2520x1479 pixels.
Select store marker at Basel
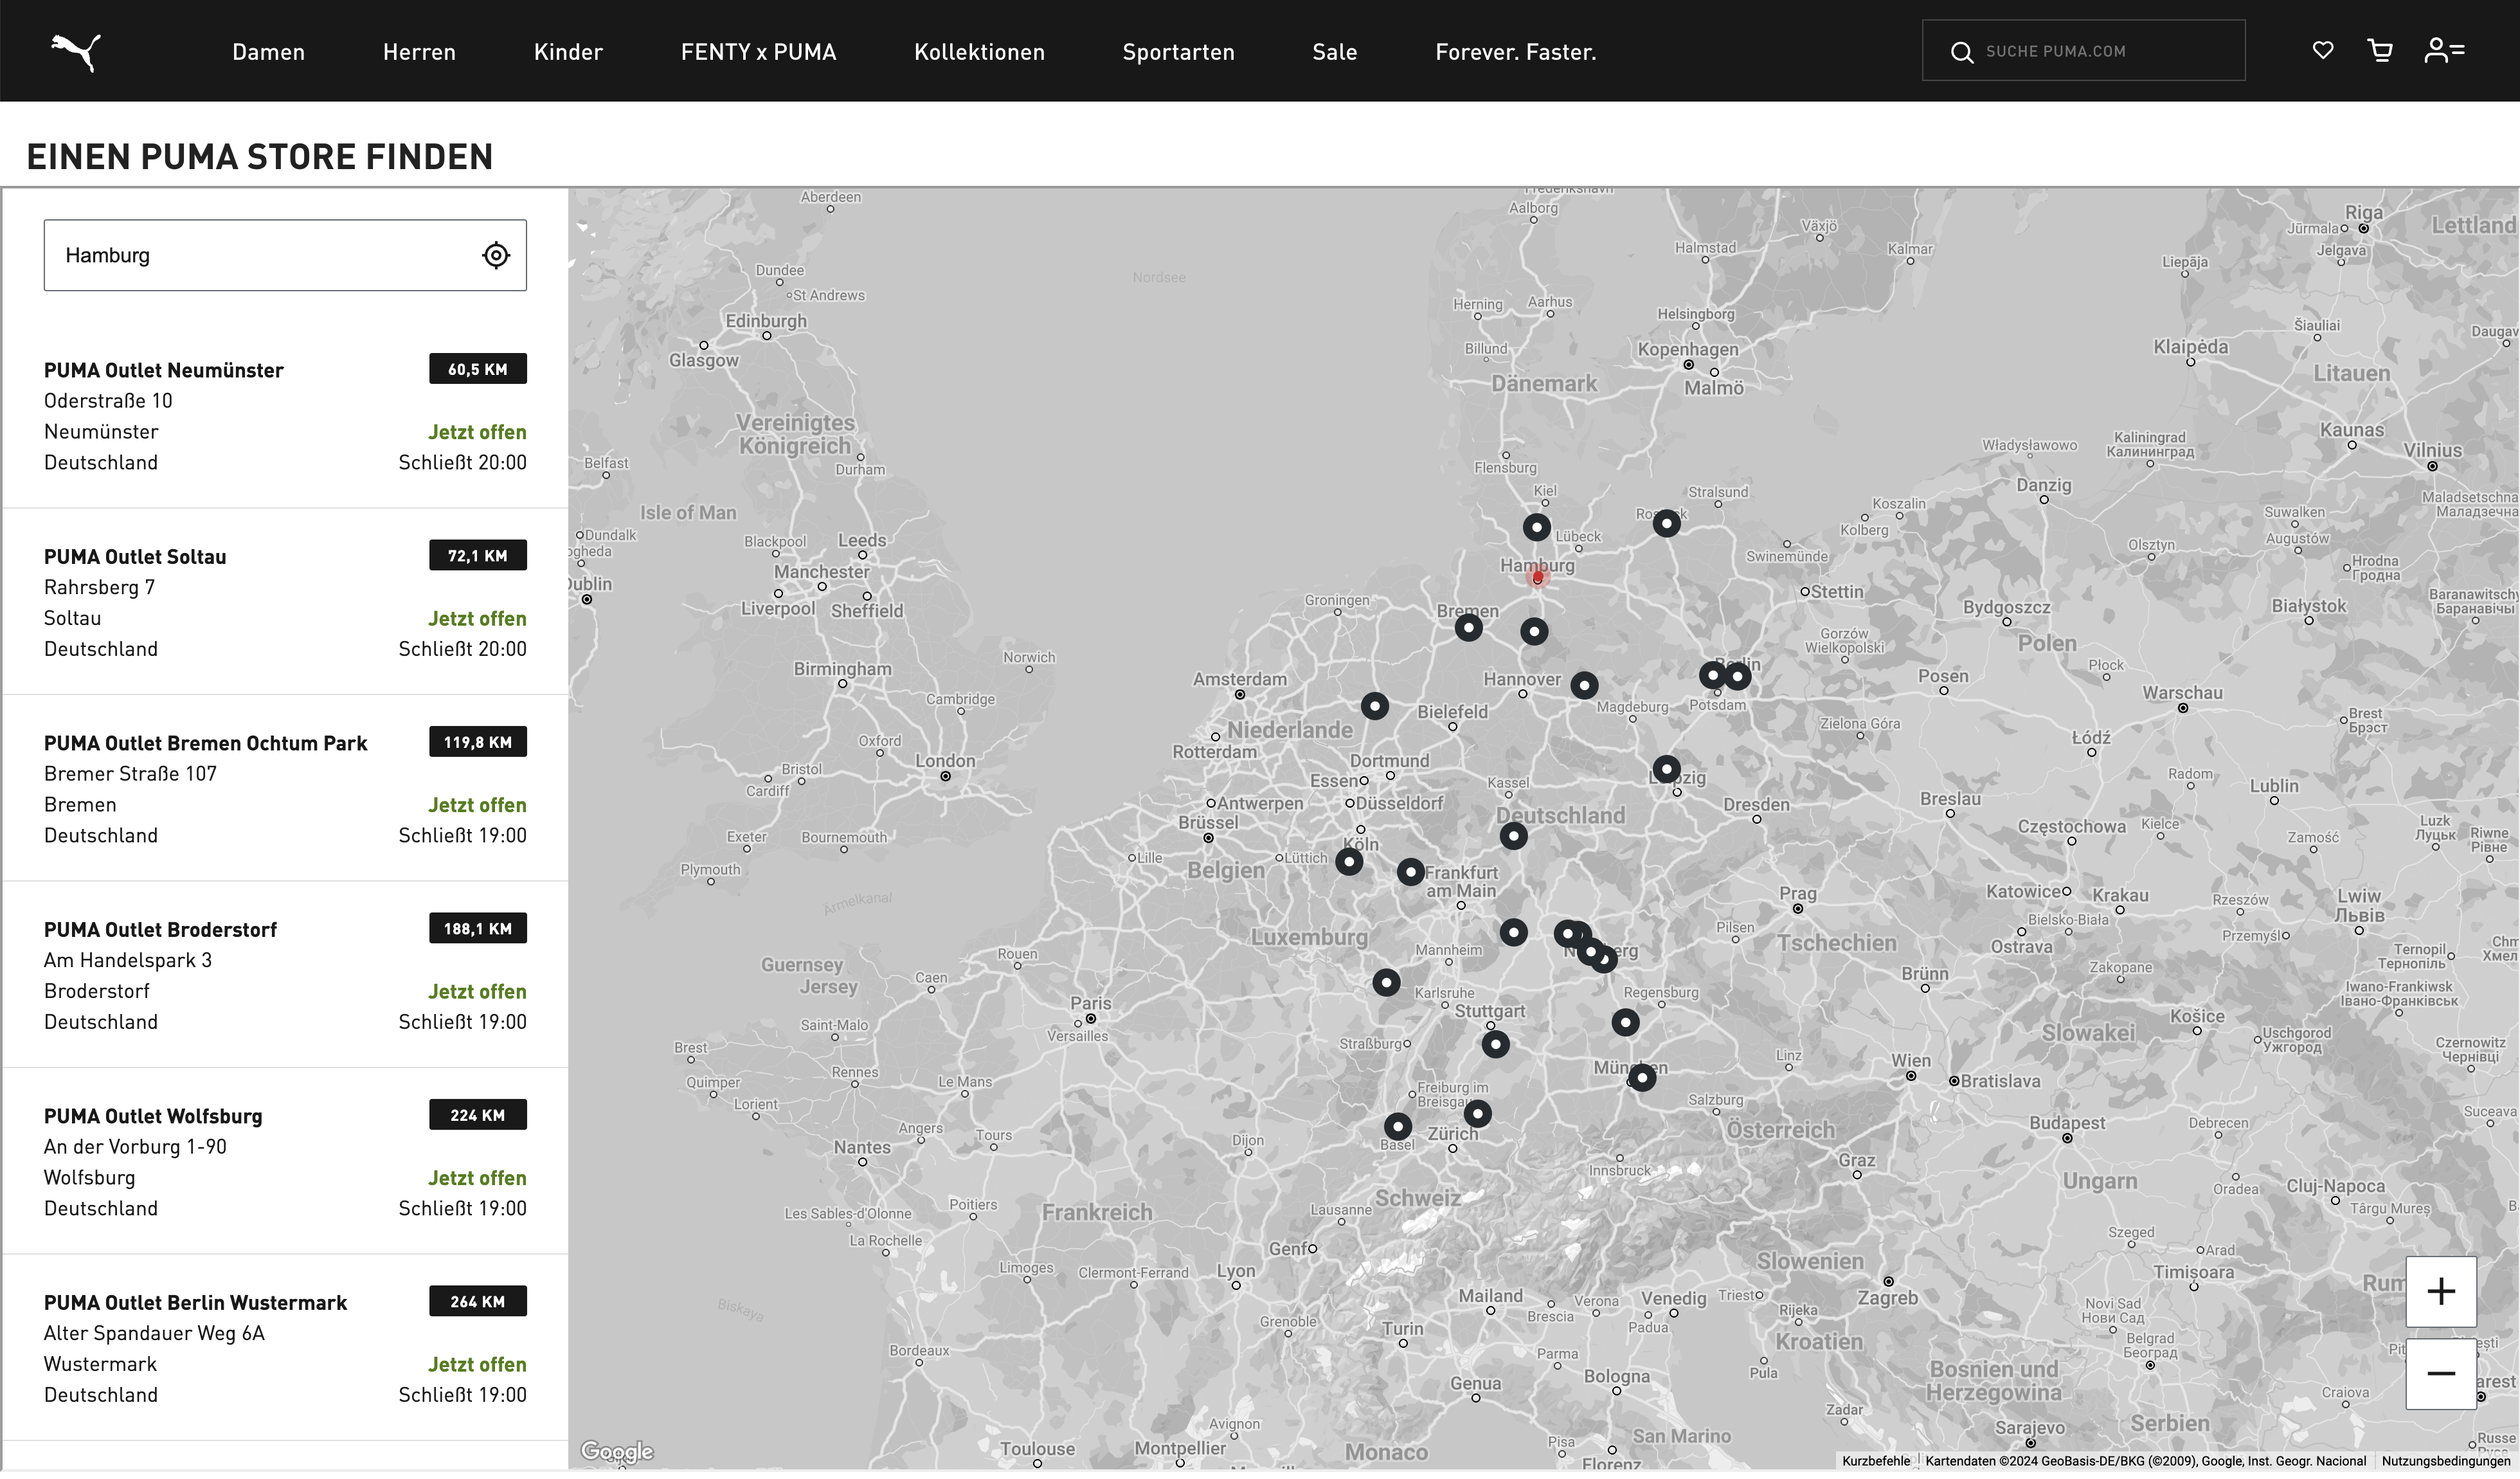click(x=1398, y=1127)
